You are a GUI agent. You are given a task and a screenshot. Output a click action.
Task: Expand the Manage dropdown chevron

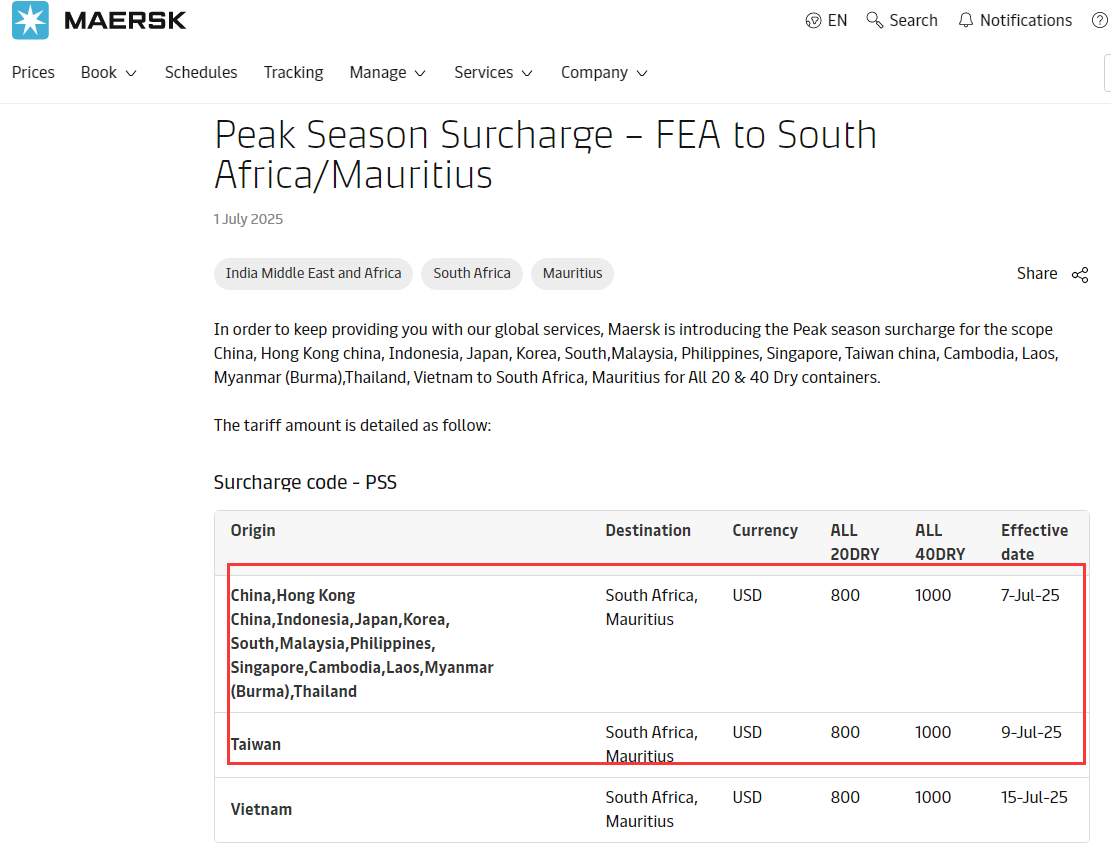tap(420, 73)
